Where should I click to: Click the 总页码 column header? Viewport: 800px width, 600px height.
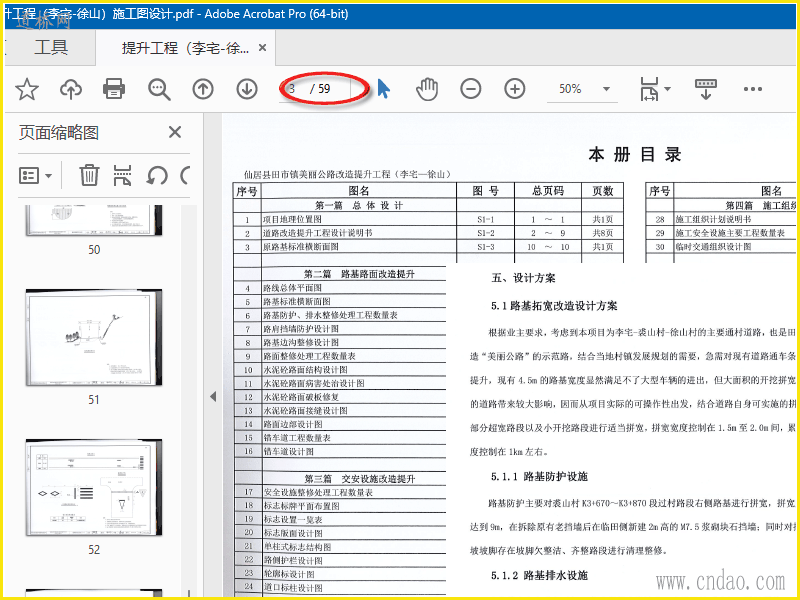pyautogui.click(x=548, y=191)
